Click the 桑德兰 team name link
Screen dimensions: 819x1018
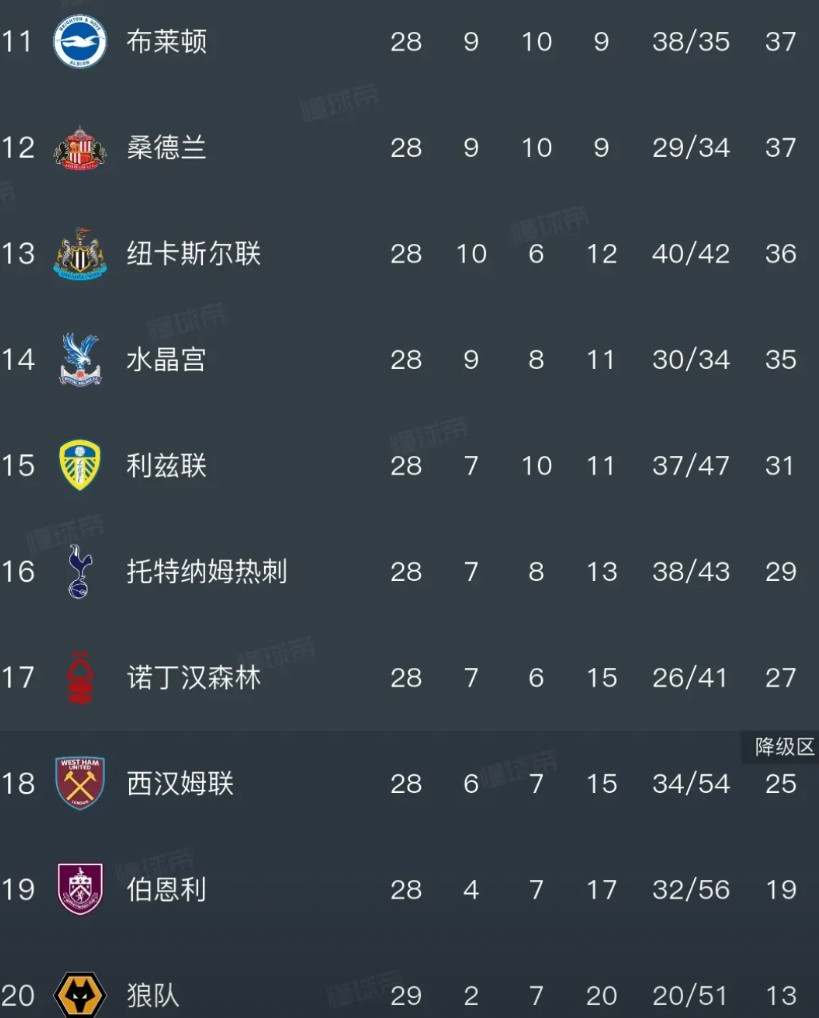coord(167,148)
